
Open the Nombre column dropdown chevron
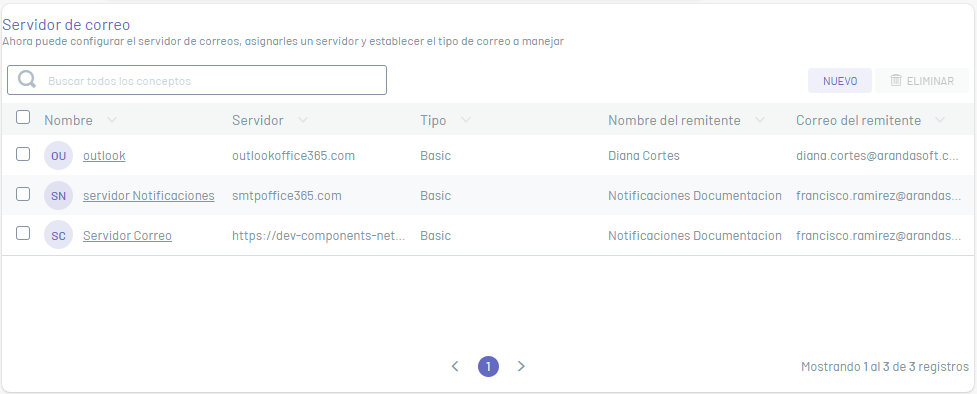(112, 120)
